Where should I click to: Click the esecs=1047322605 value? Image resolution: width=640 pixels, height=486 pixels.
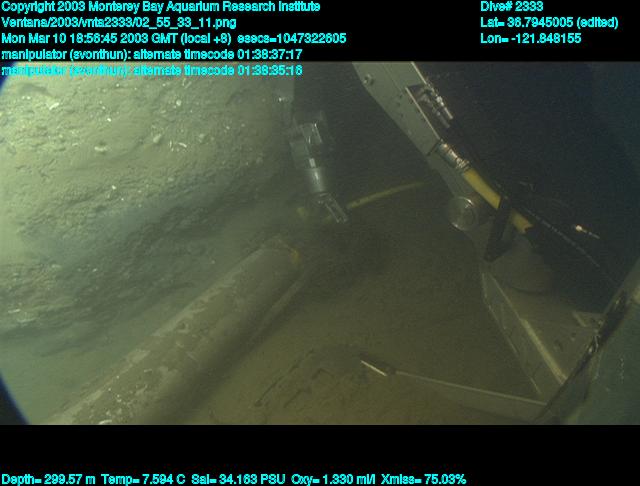point(291,38)
